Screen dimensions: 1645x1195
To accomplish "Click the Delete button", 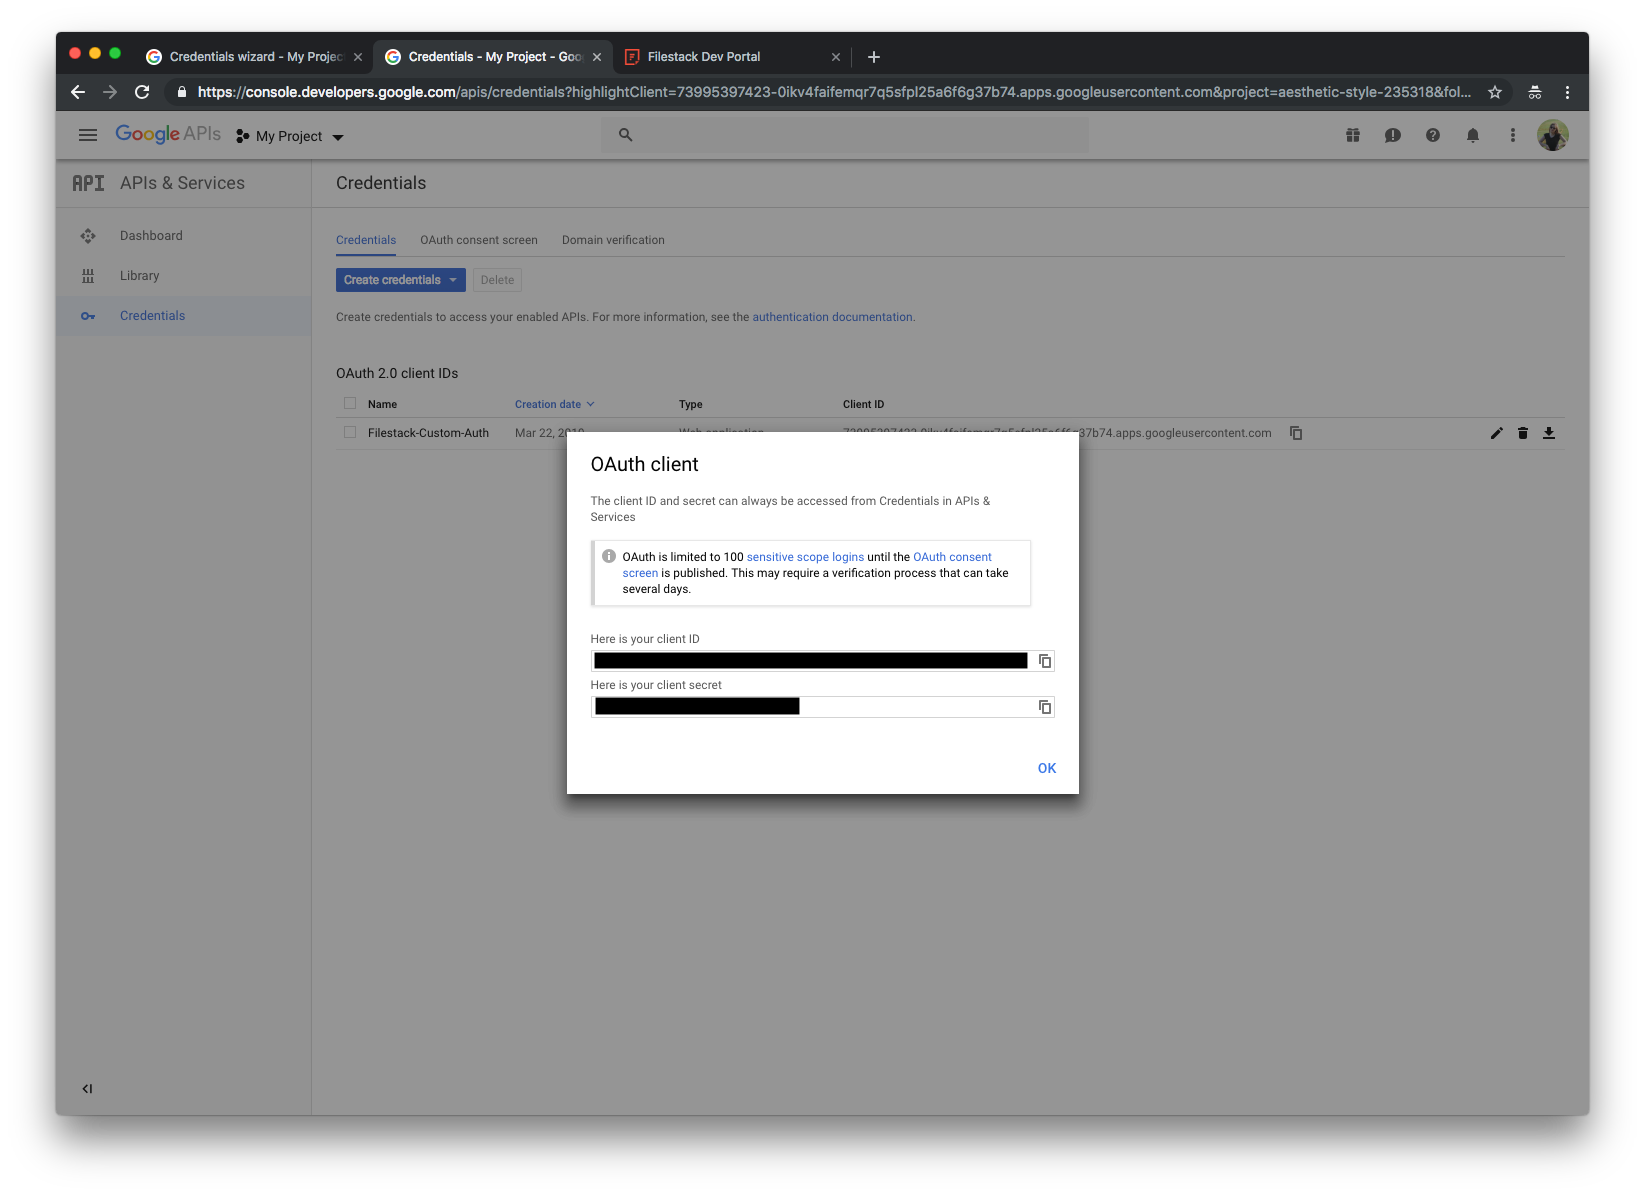I will click(x=497, y=280).
